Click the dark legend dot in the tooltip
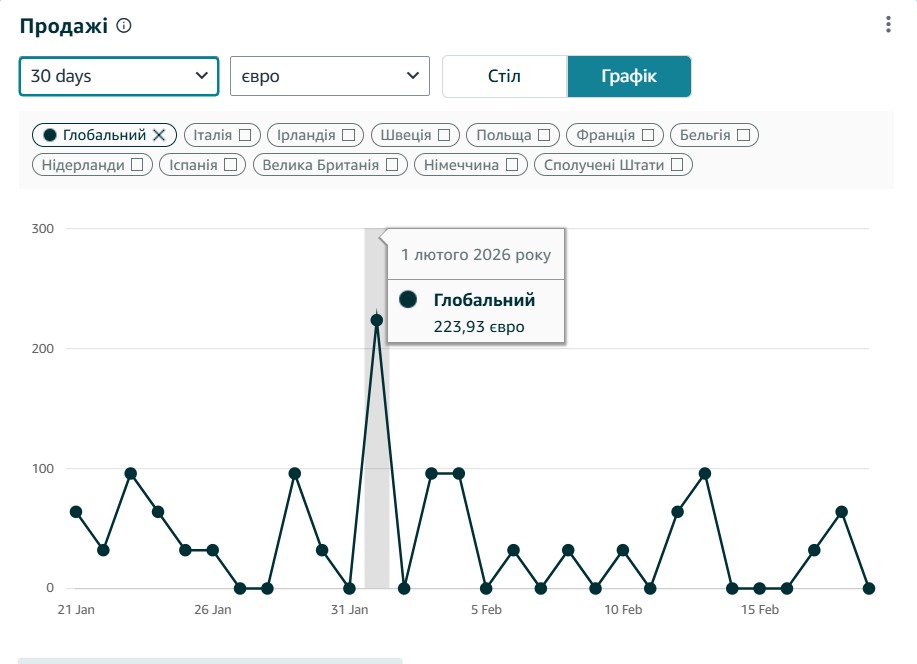 tap(408, 300)
